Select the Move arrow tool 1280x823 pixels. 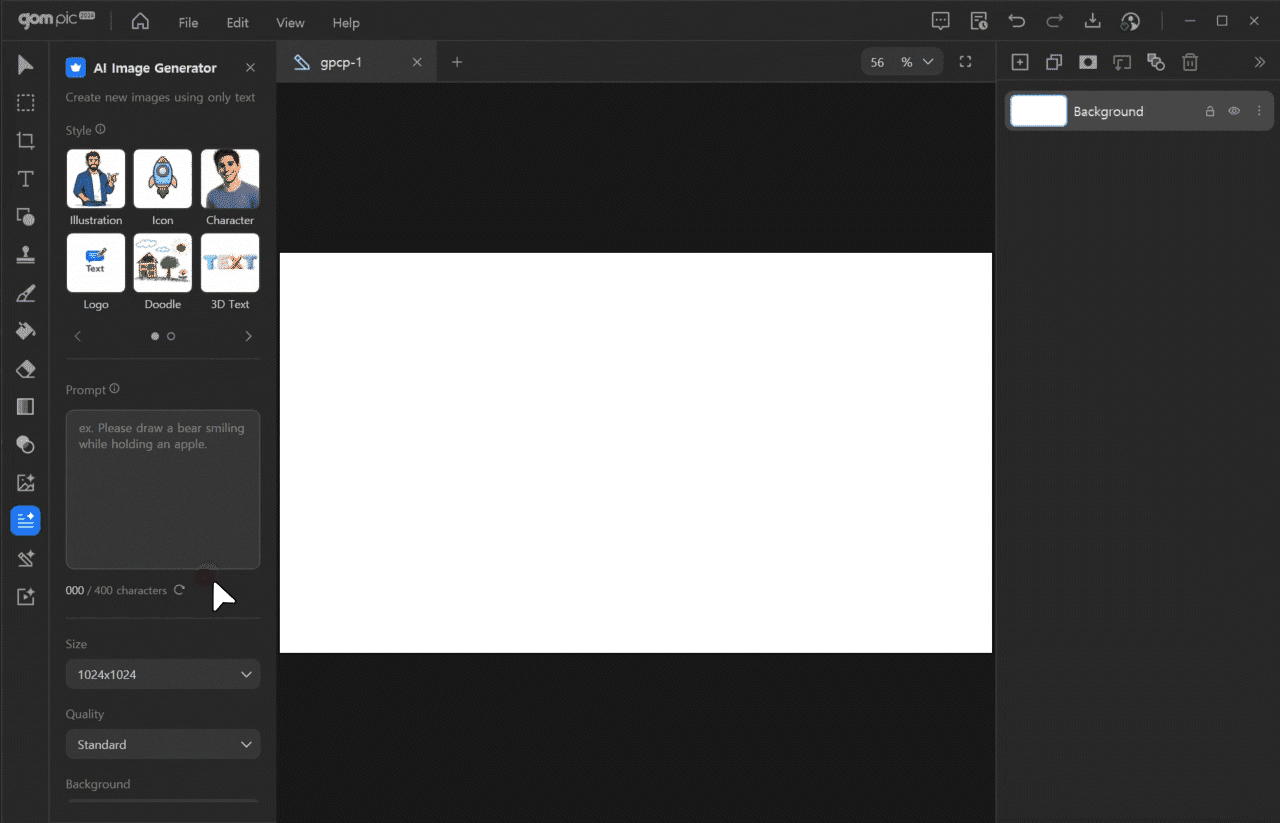25,65
